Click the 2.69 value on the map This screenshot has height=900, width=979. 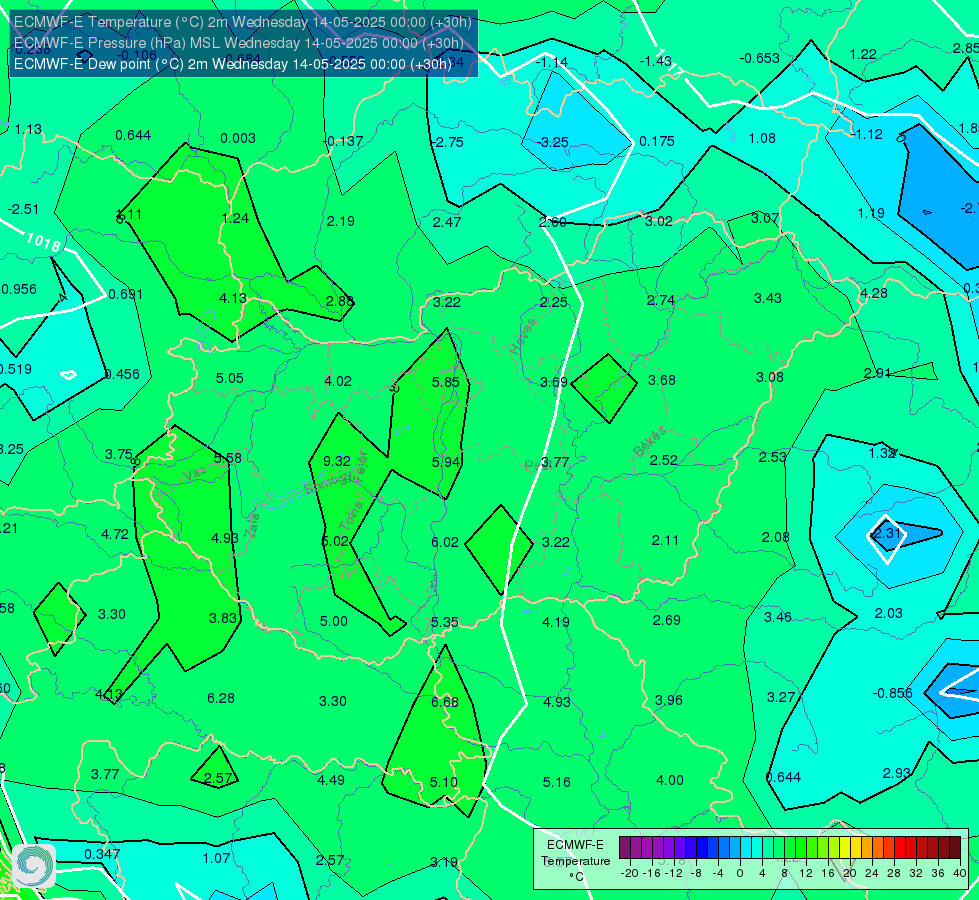tap(667, 620)
